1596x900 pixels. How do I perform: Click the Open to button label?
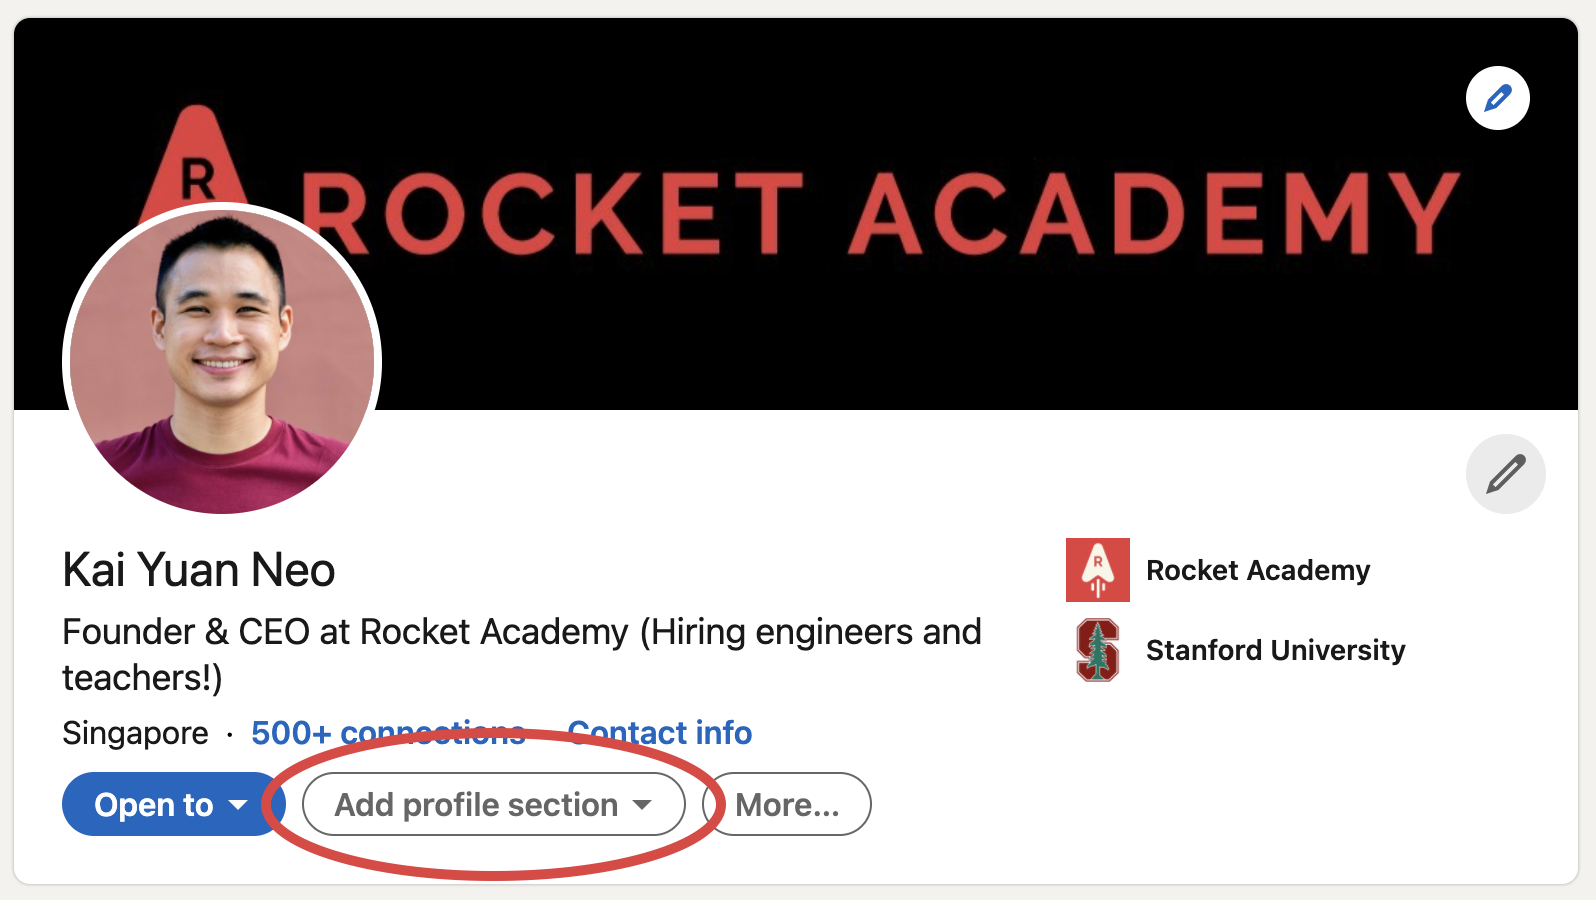(x=154, y=804)
